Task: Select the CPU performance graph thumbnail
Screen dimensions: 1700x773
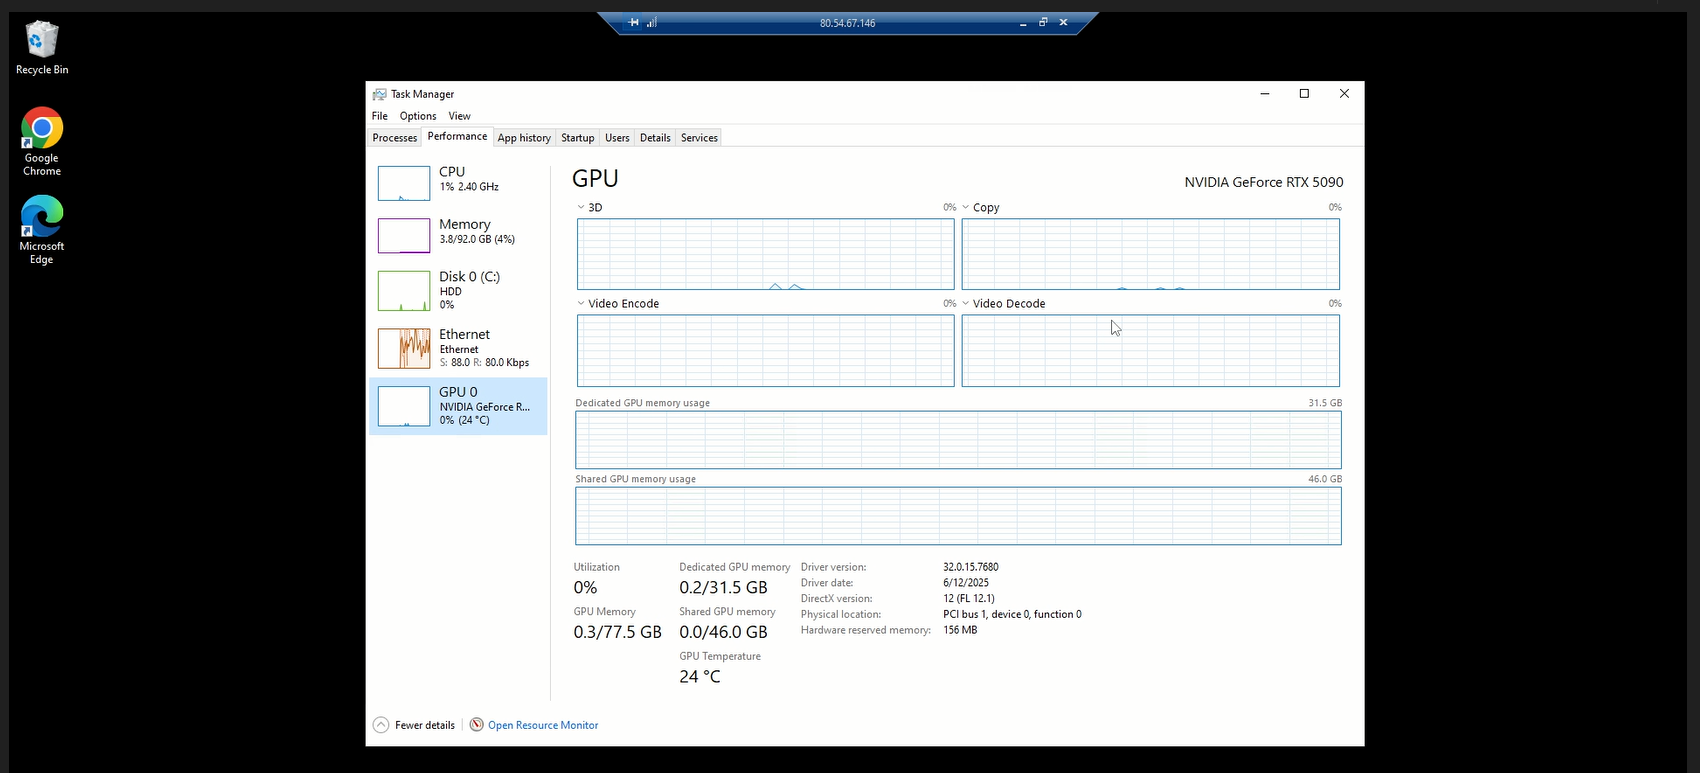Action: coord(404,183)
